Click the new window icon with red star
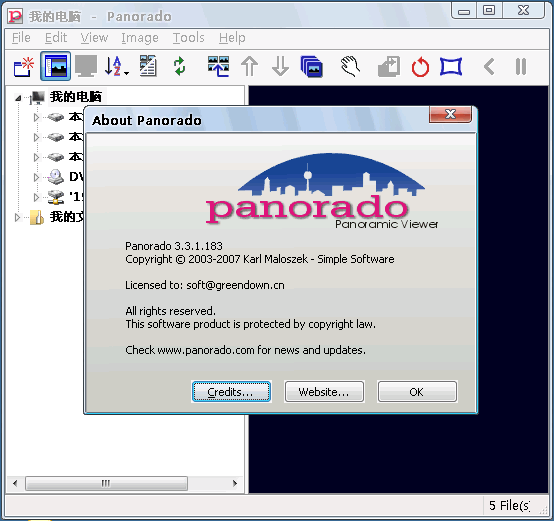This screenshot has height=521, width=554. [x=24, y=66]
